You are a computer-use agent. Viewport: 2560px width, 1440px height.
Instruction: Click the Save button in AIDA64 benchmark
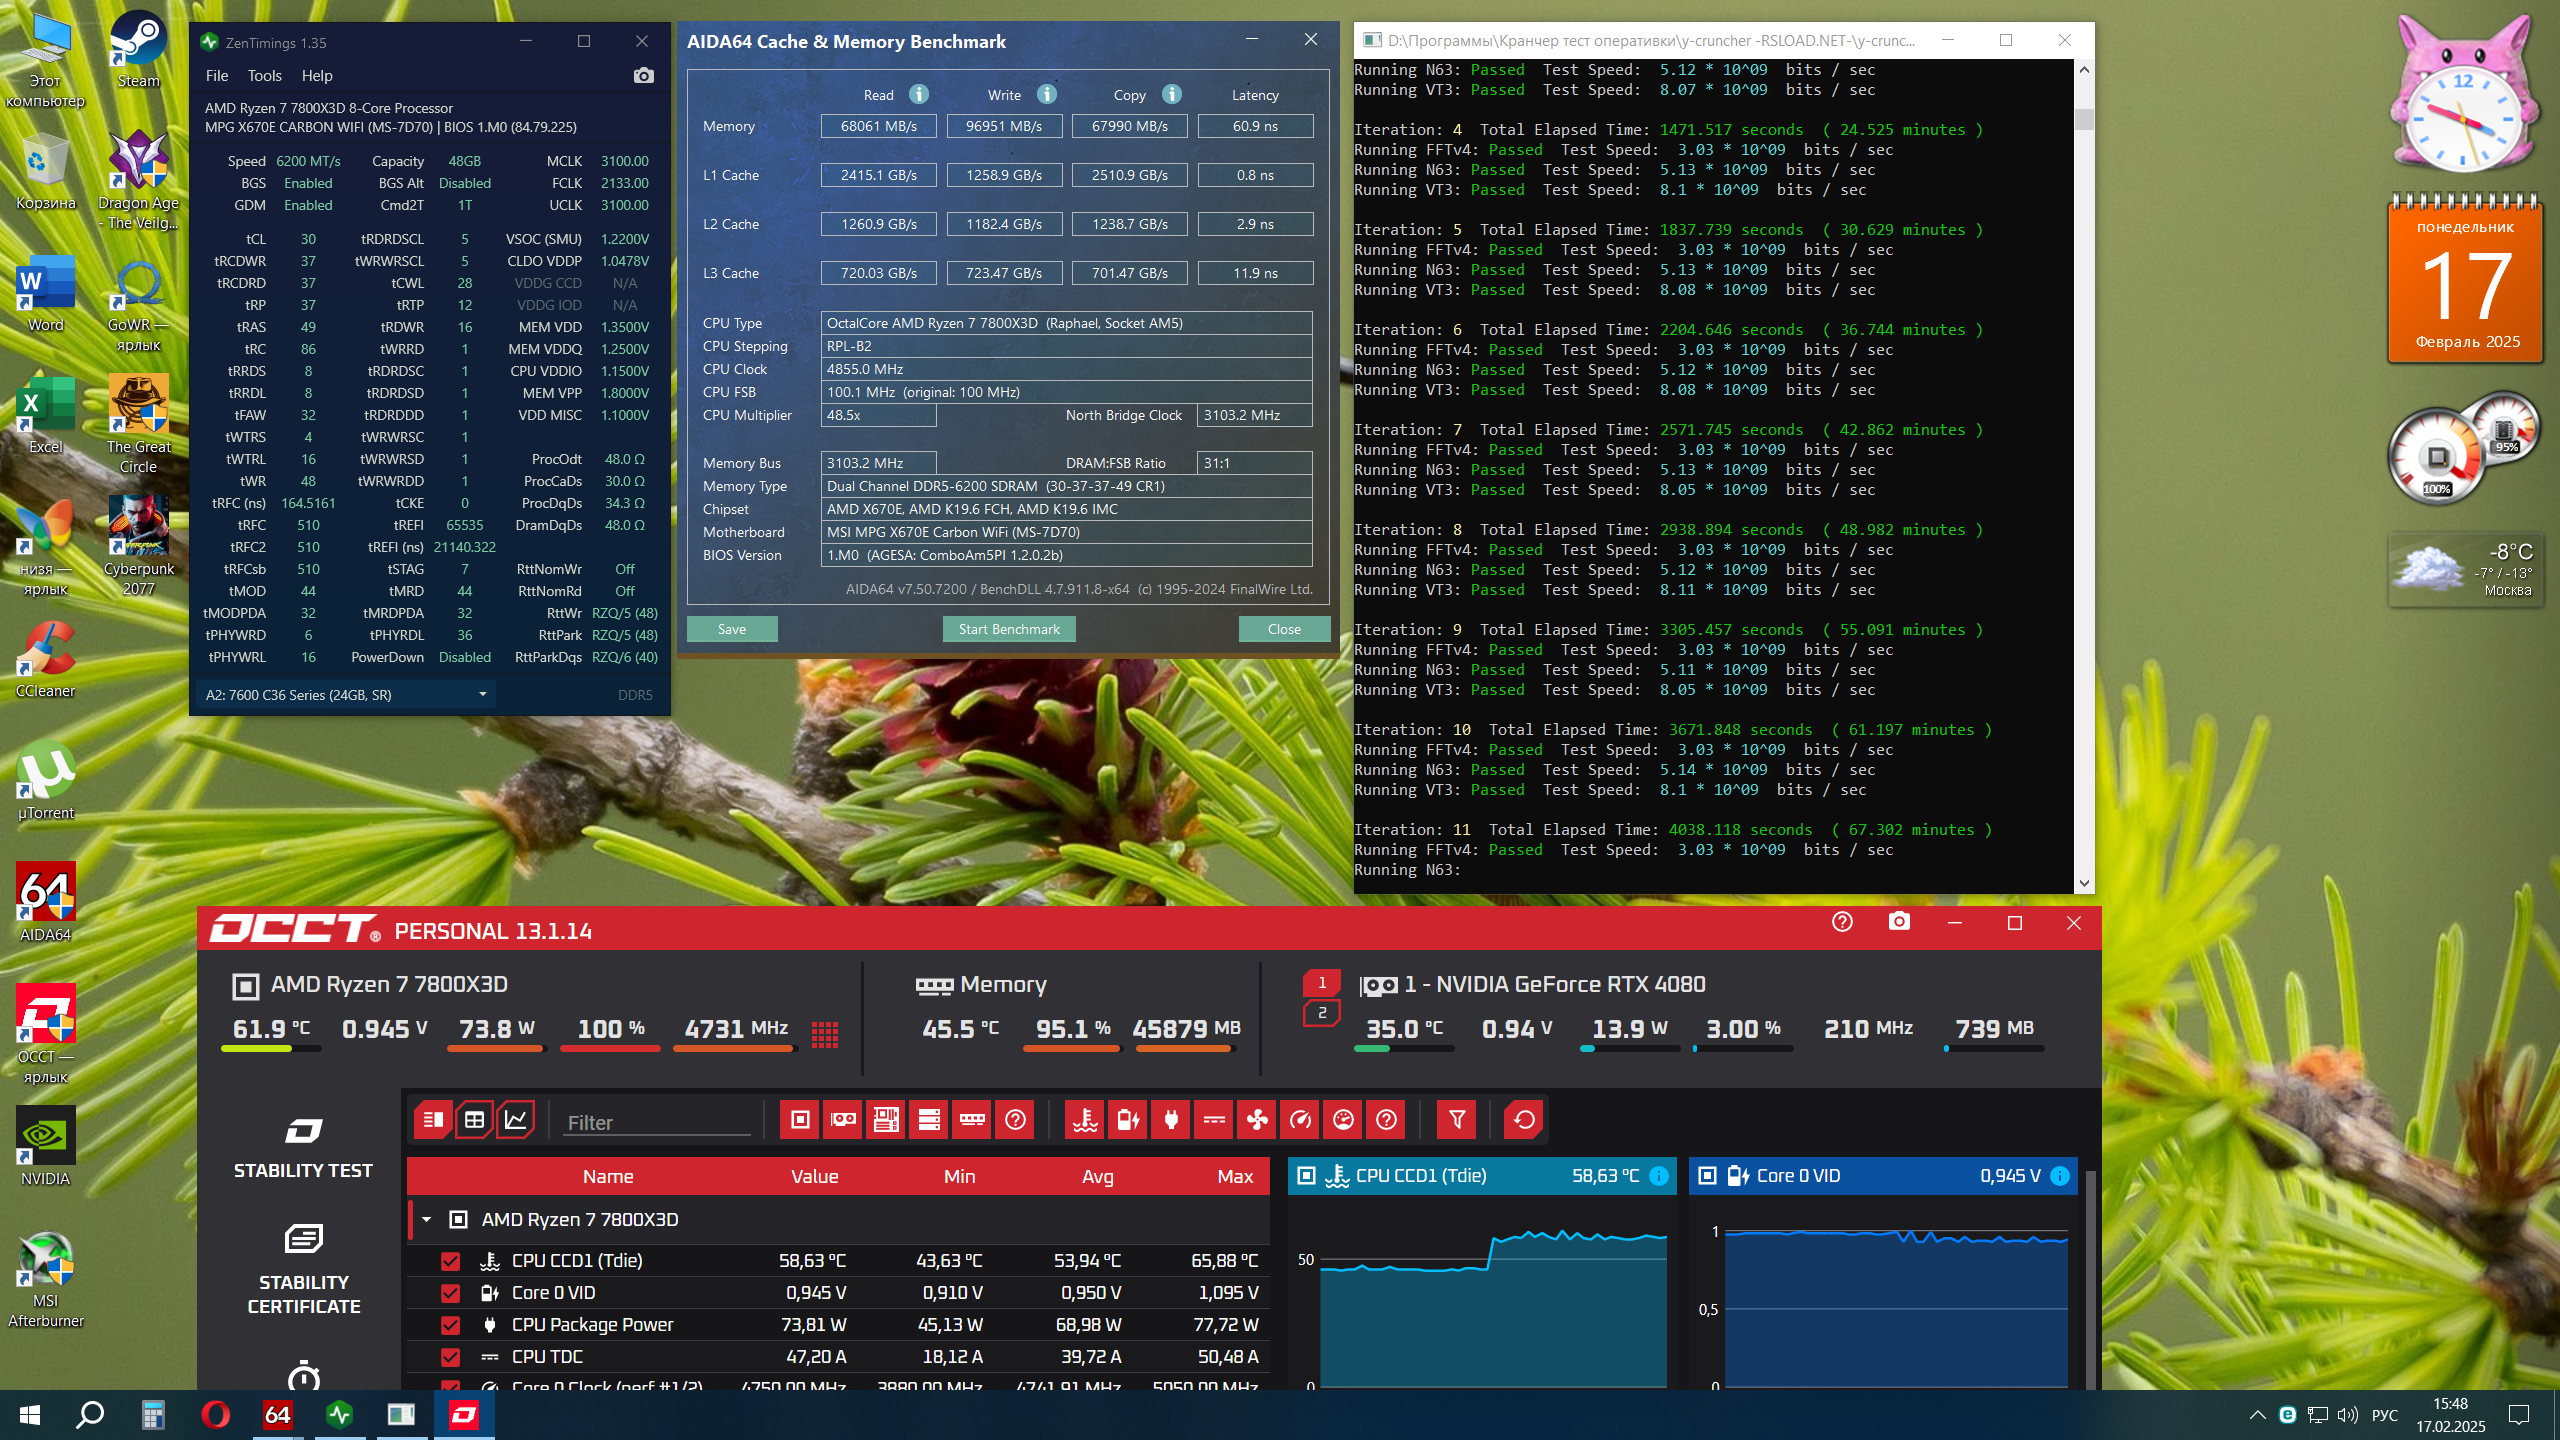[731, 629]
